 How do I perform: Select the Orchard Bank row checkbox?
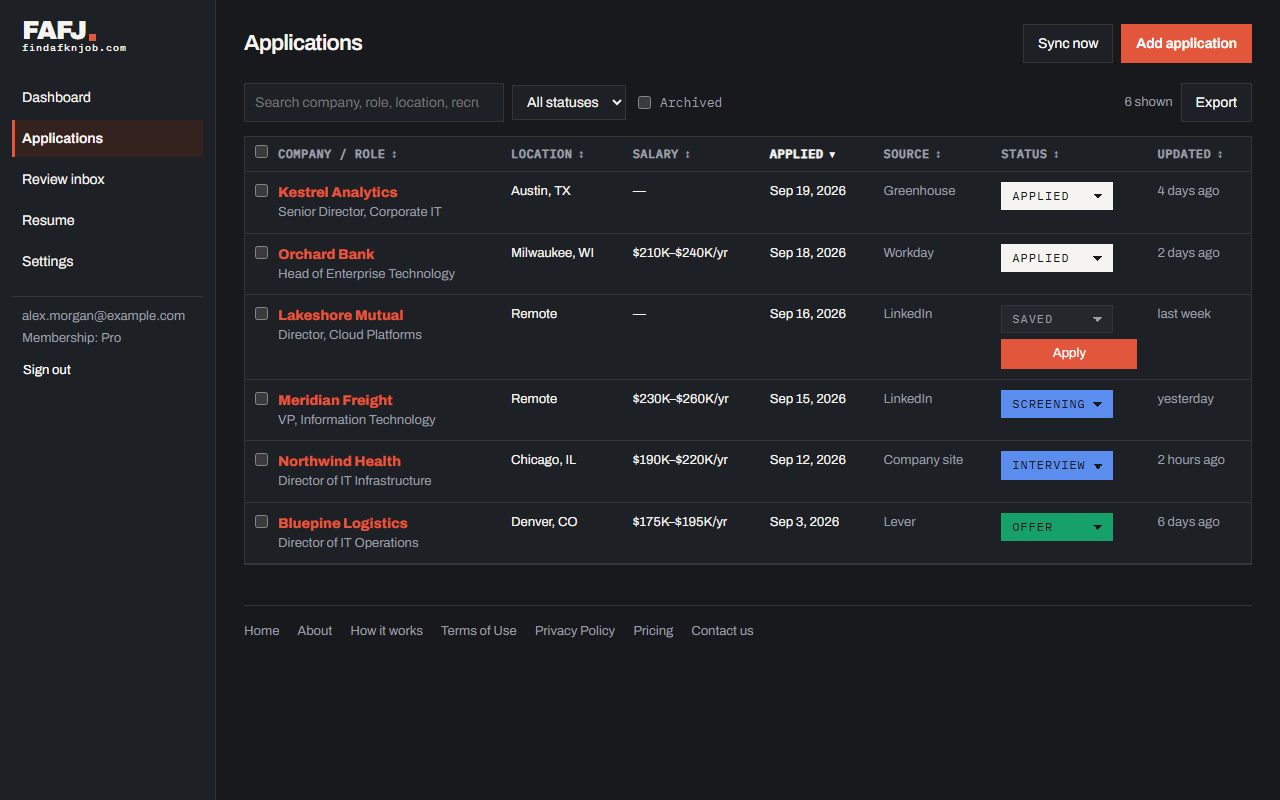(262, 252)
